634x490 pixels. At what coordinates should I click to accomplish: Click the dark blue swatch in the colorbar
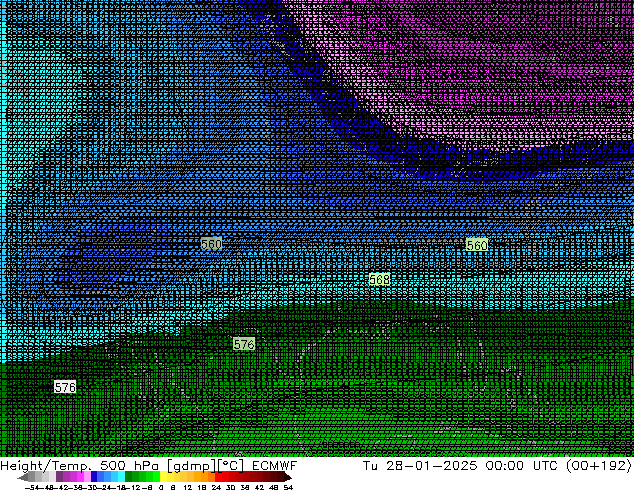pos(94,477)
